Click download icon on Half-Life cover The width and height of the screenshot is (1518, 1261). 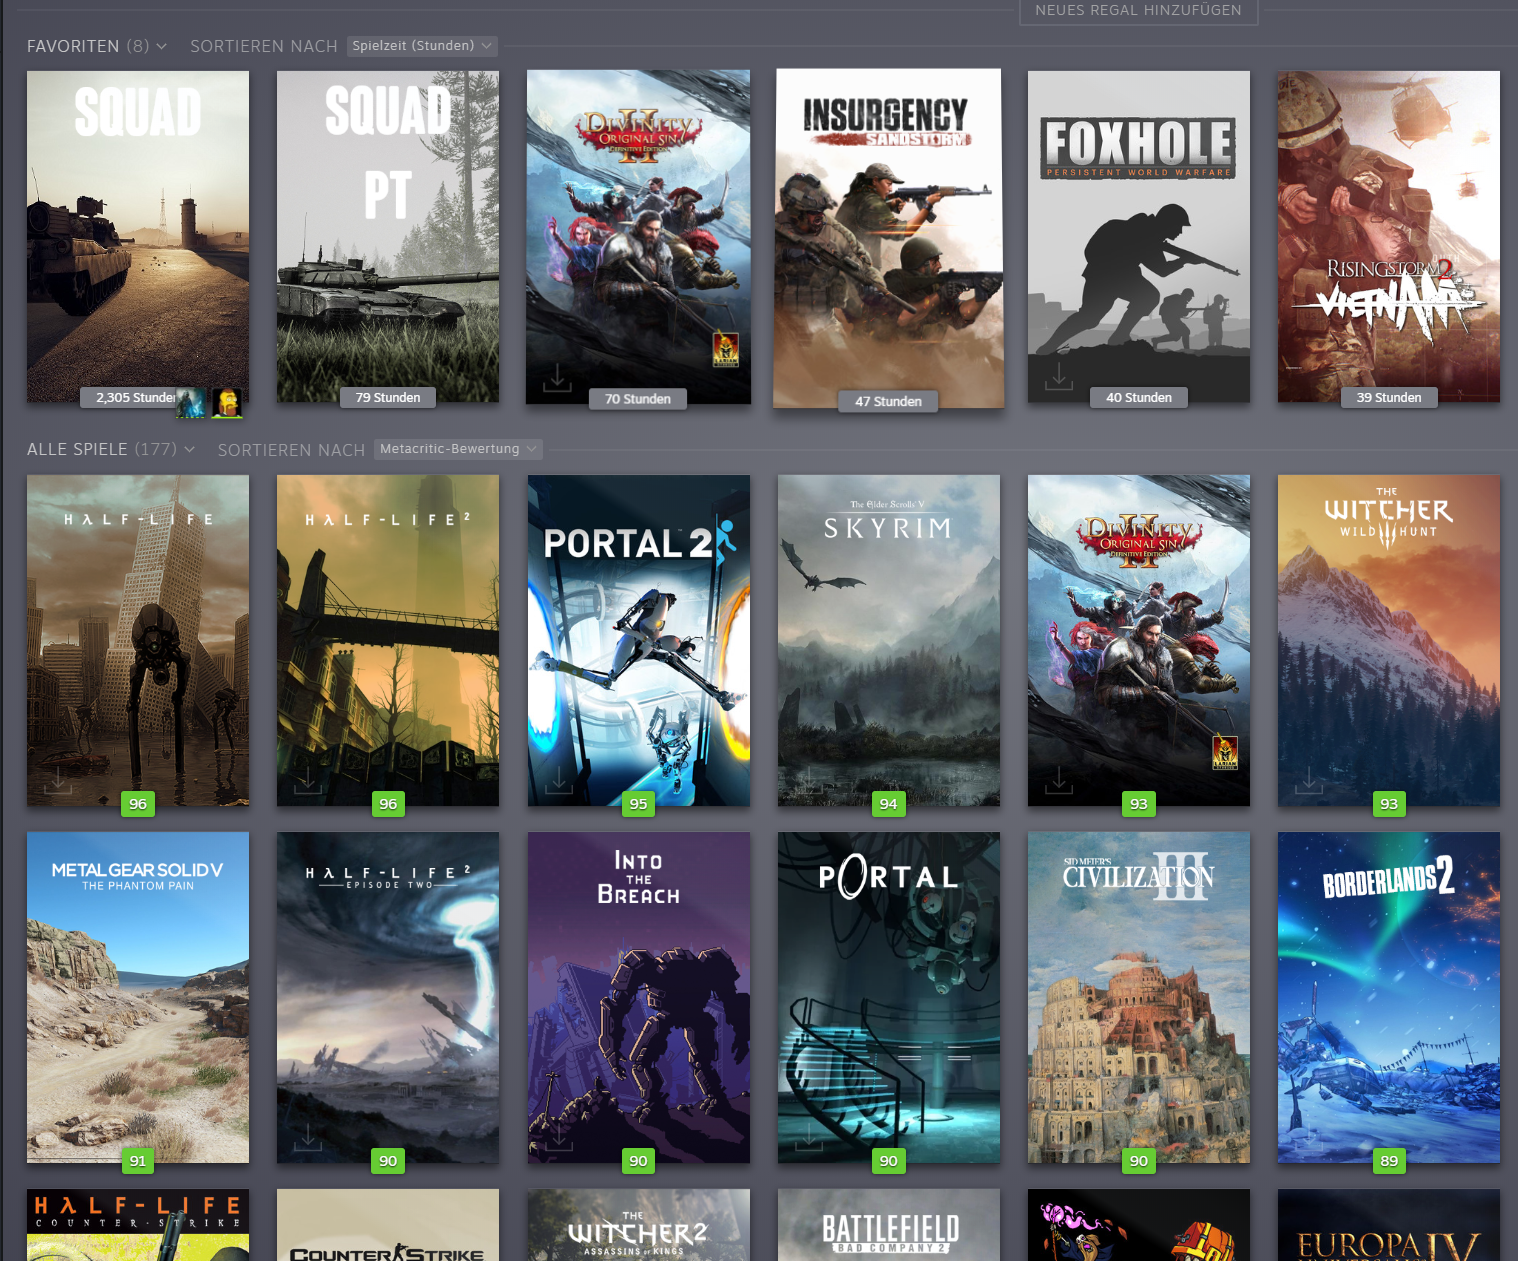[58, 780]
